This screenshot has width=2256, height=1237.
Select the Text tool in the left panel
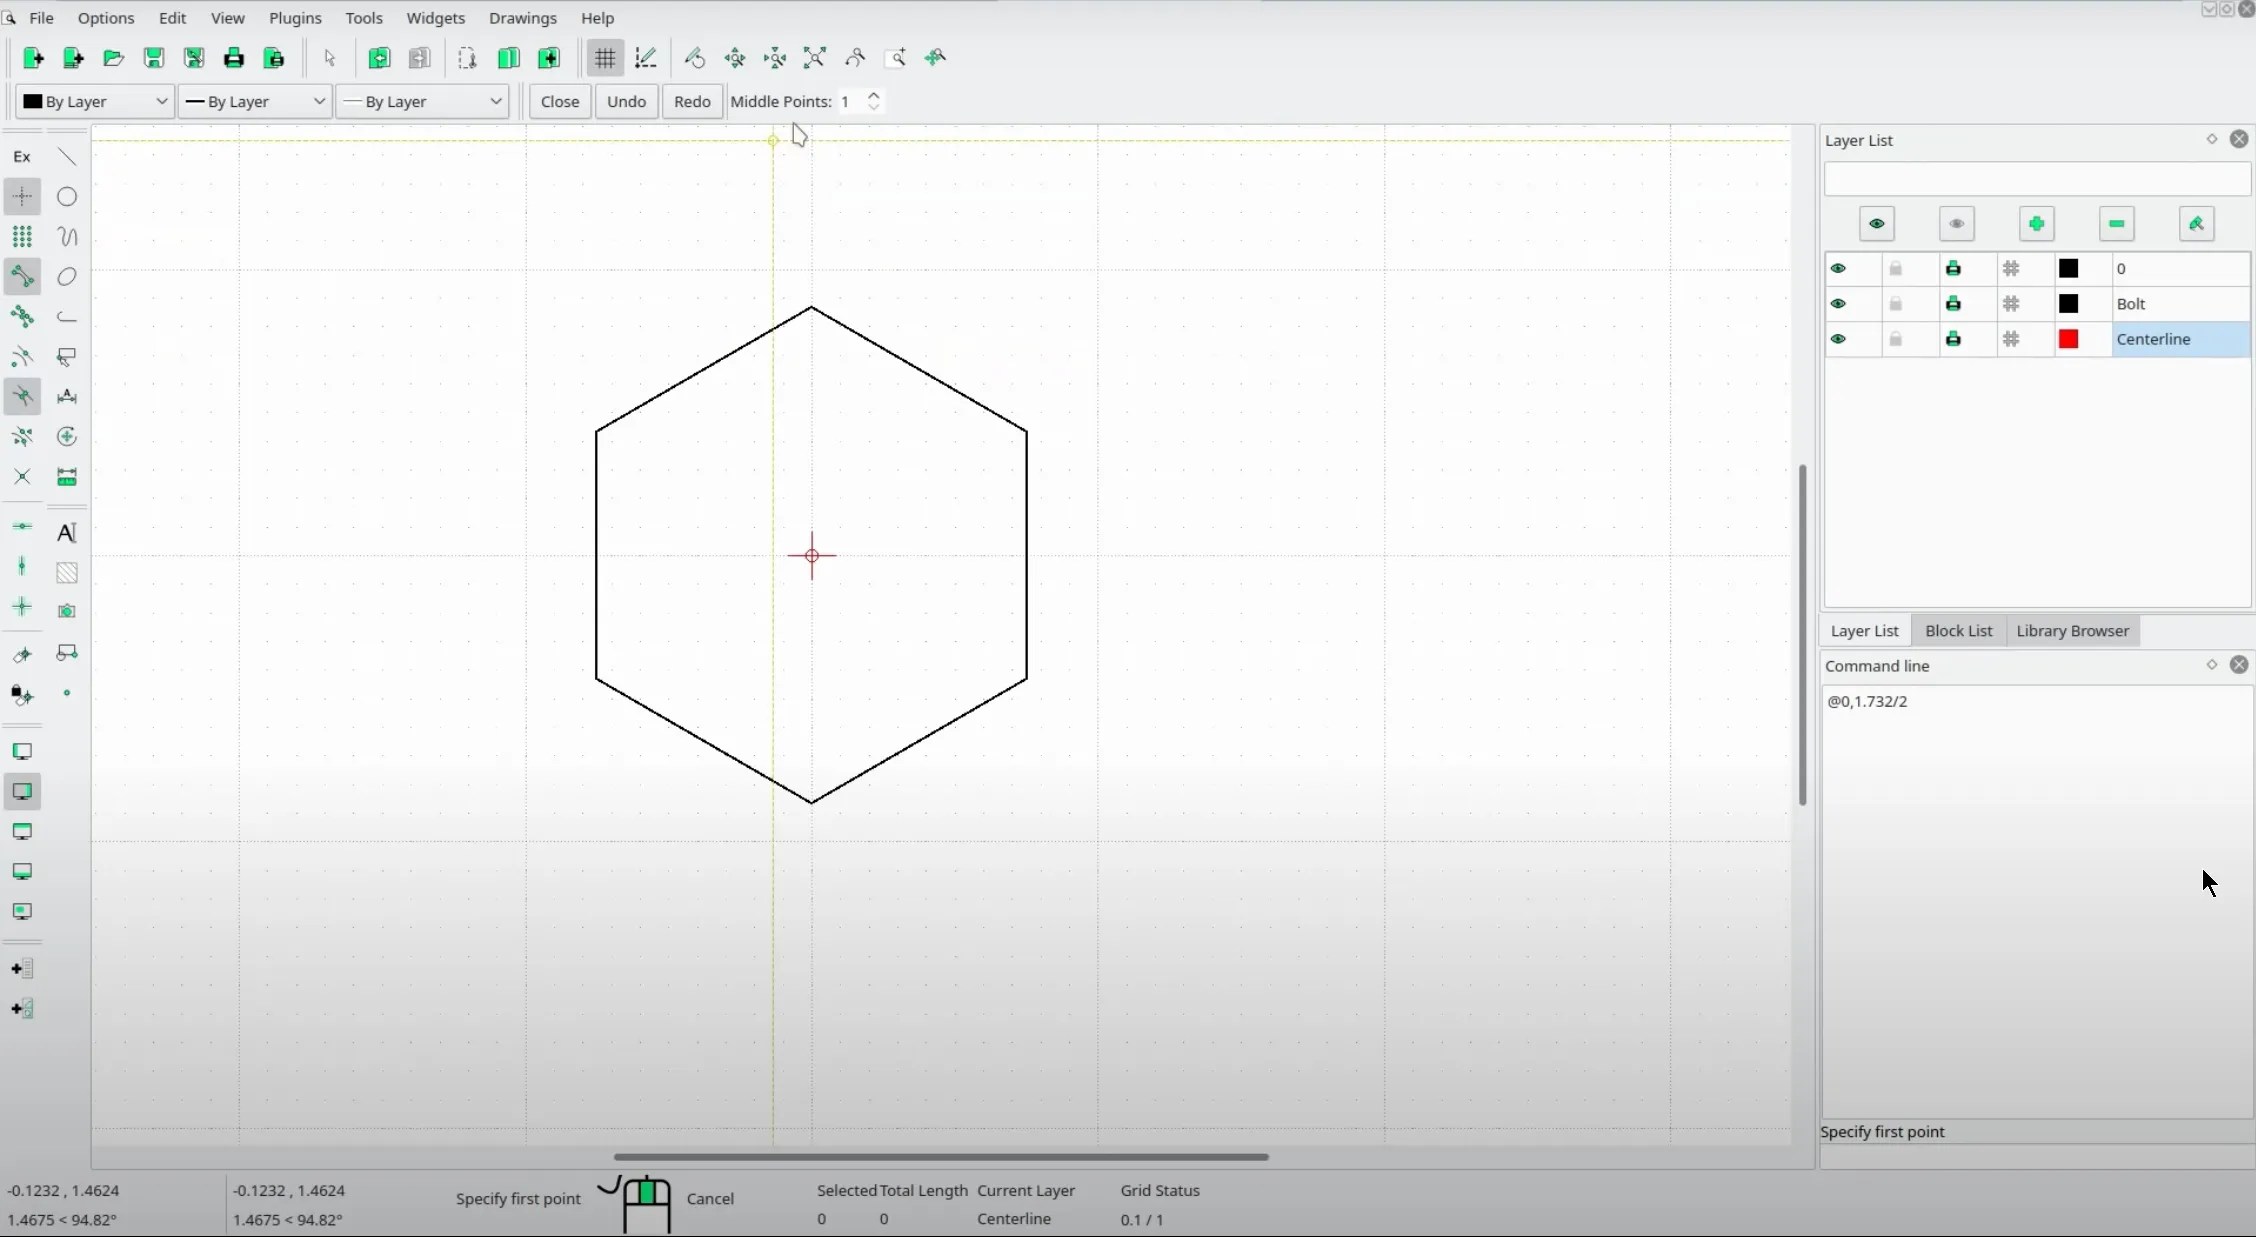[67, 533]
